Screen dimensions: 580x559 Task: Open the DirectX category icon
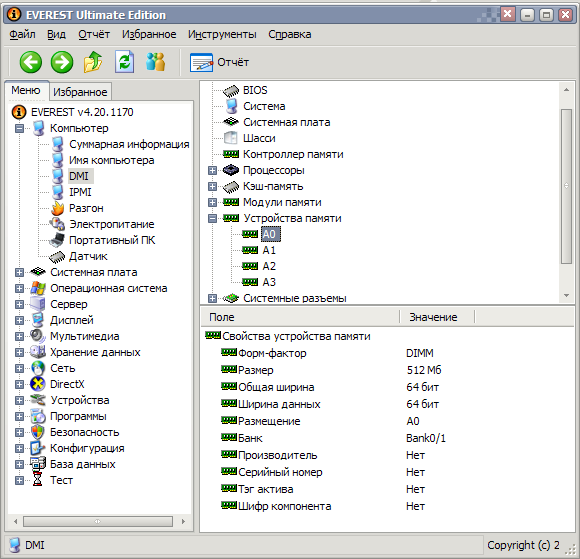[37, 384]
